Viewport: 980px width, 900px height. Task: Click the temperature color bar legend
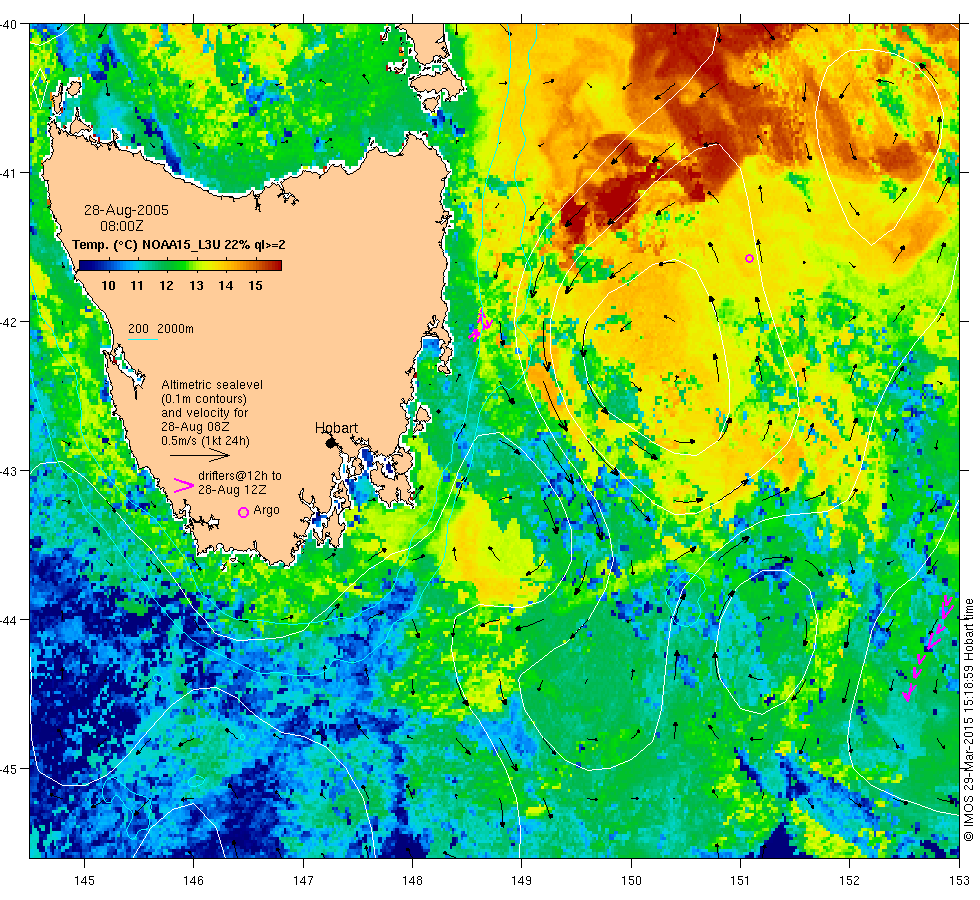click(180, 266)
